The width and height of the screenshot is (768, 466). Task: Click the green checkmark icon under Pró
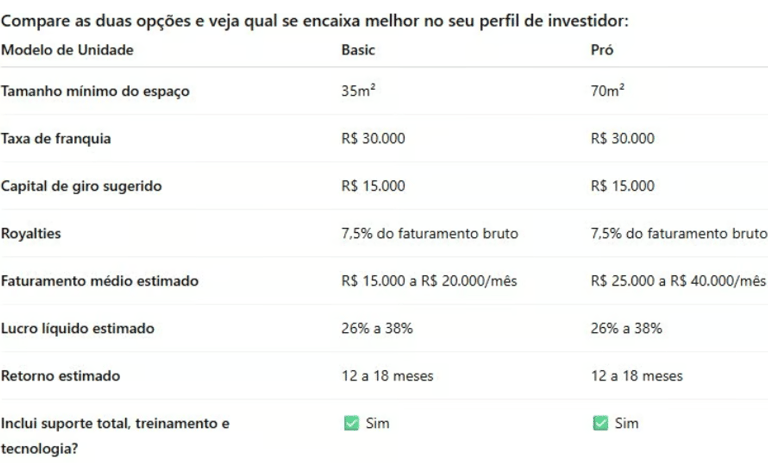click(600, 423)
